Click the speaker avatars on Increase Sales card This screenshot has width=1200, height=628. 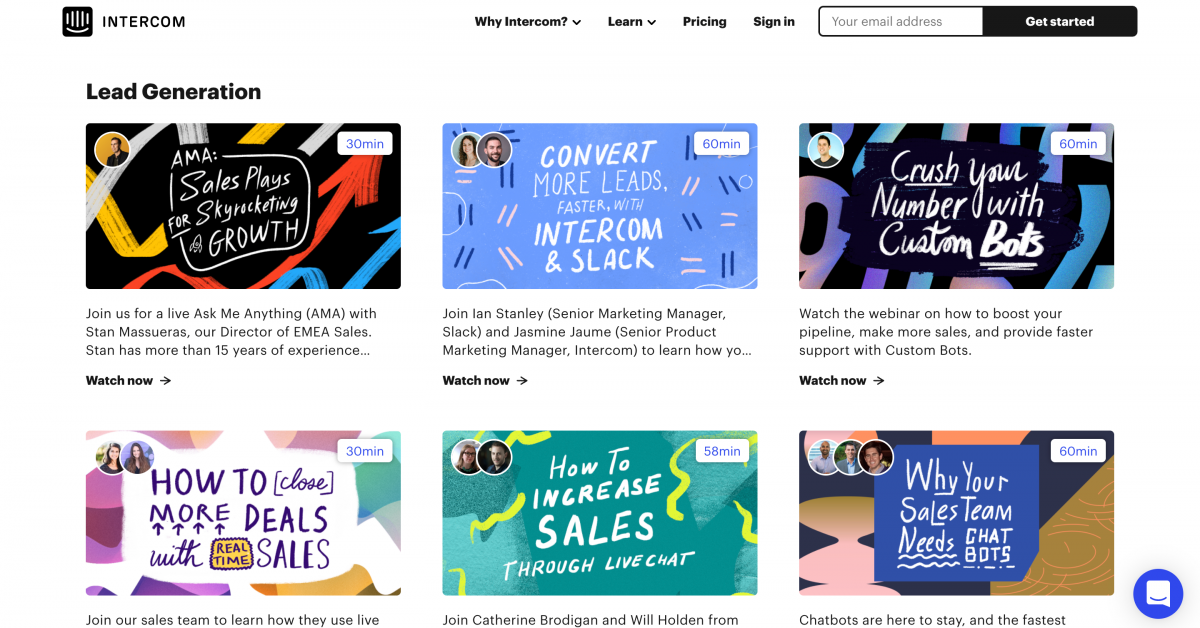coord(481,457)
